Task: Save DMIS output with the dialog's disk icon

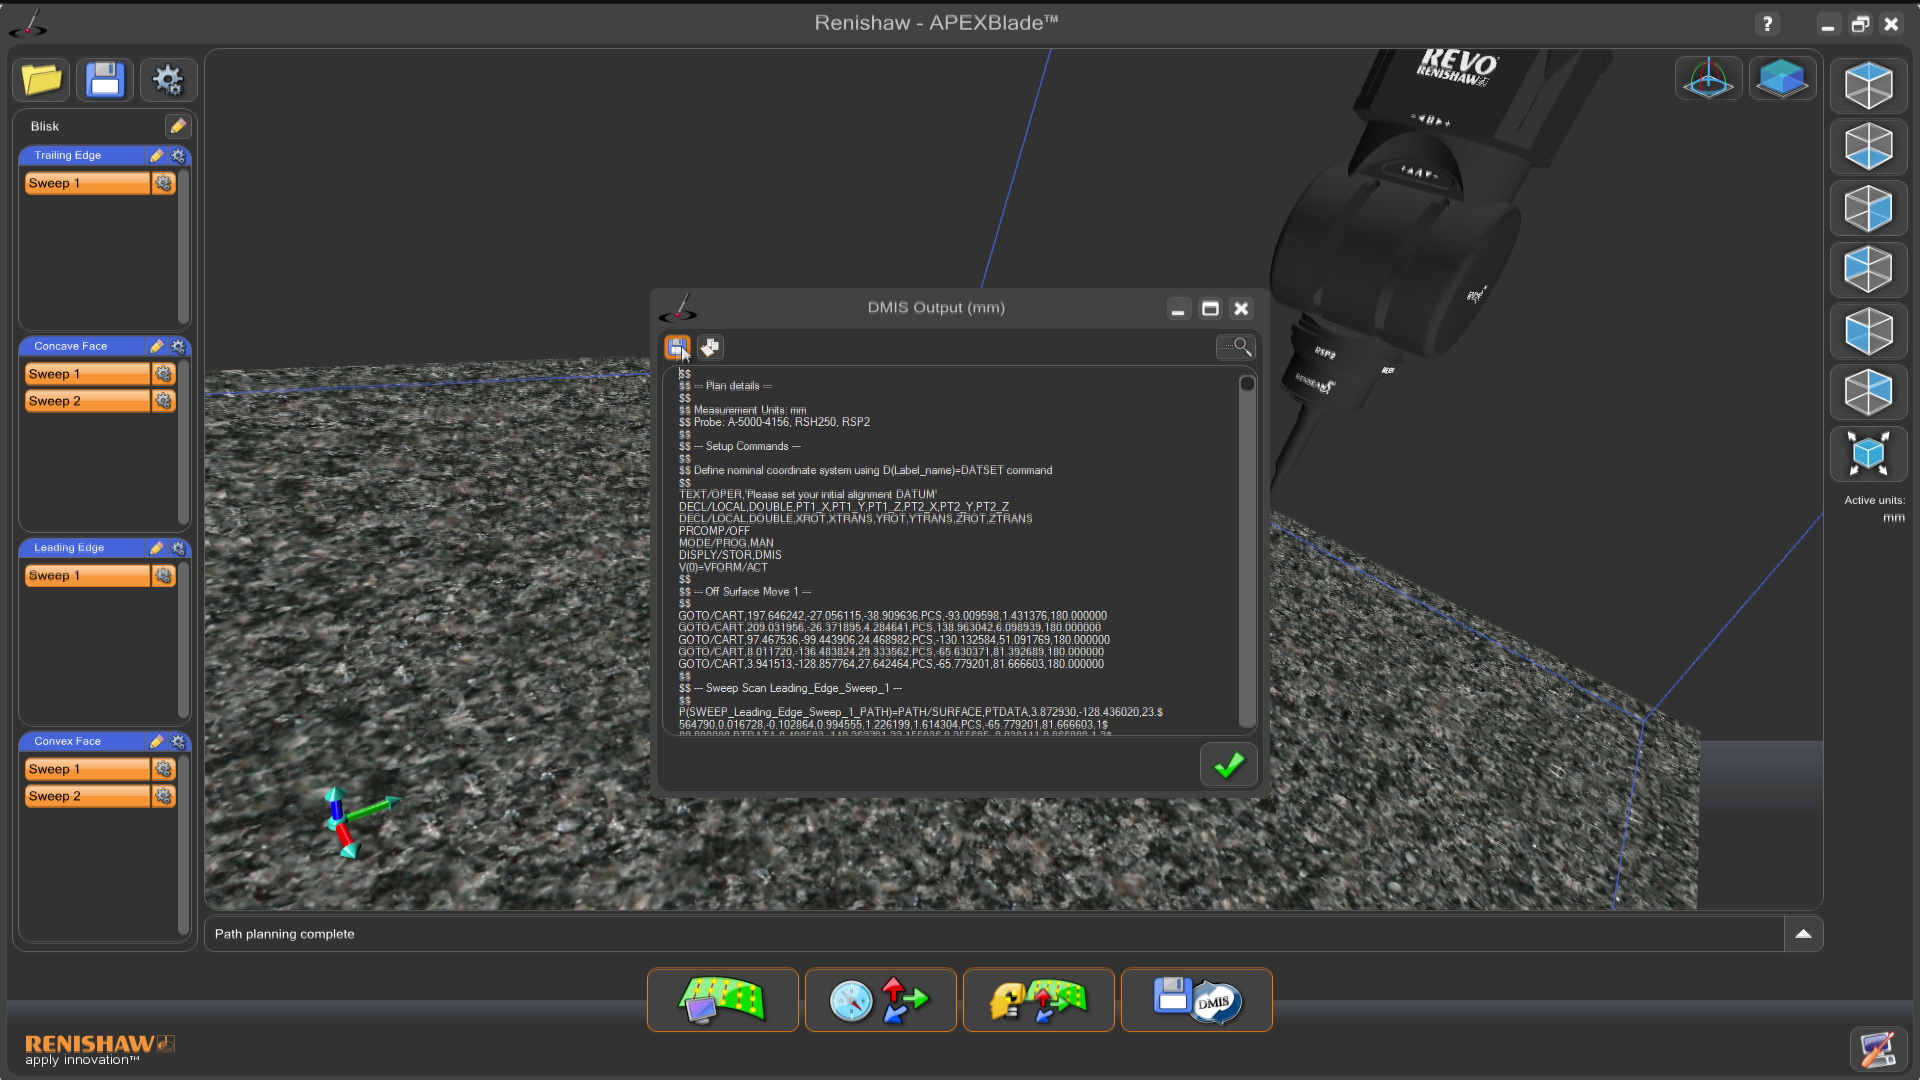Action: [678, 347]
